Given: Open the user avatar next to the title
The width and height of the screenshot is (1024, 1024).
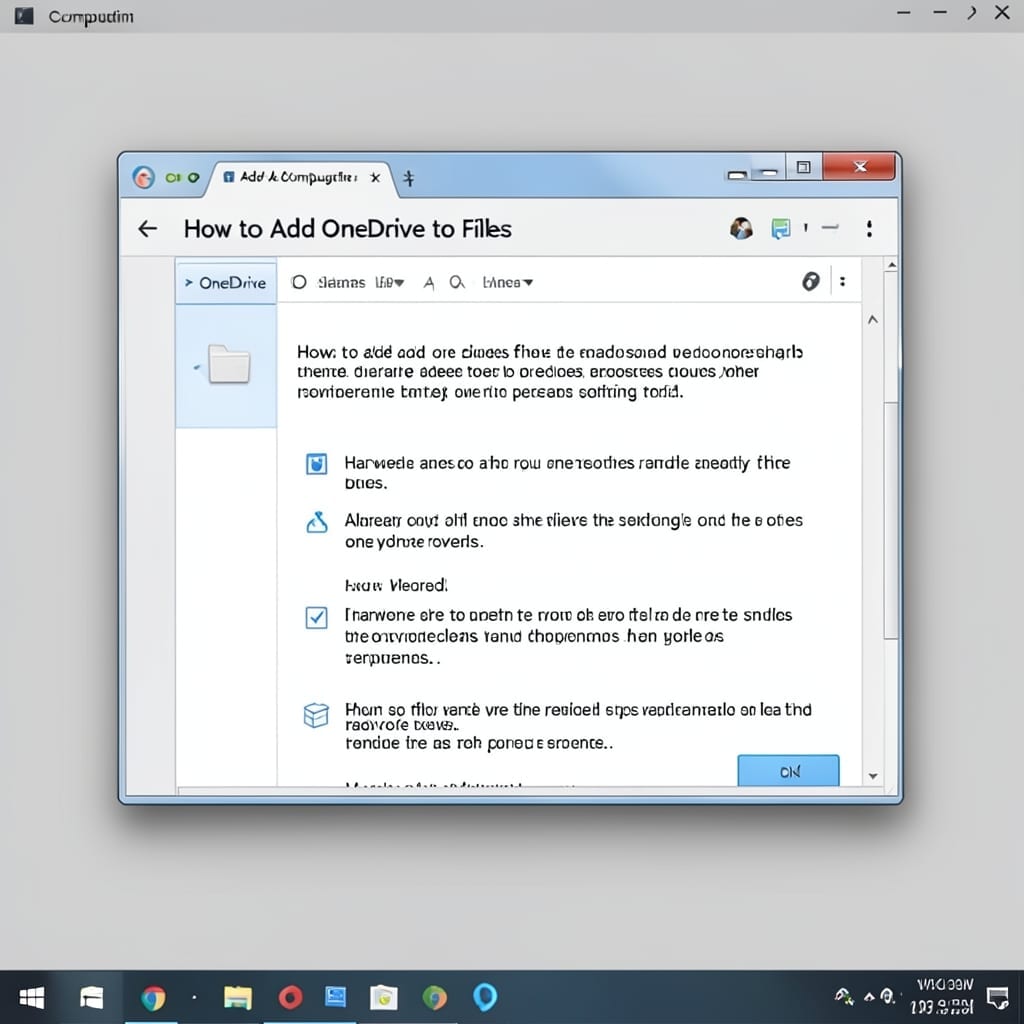Looking at the screenshot, I should tap(741, 229).
